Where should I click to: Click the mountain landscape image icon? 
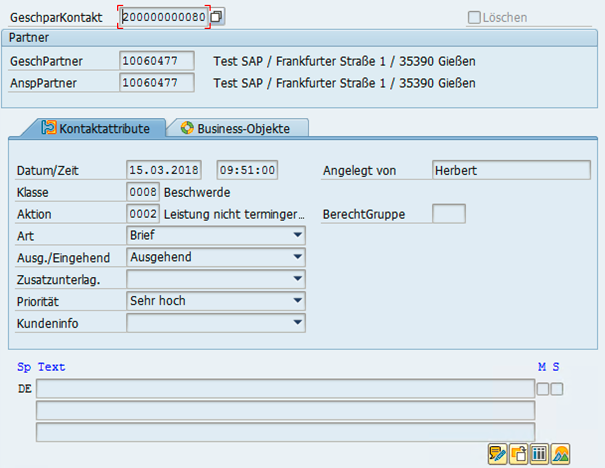(x=560, y=453)
